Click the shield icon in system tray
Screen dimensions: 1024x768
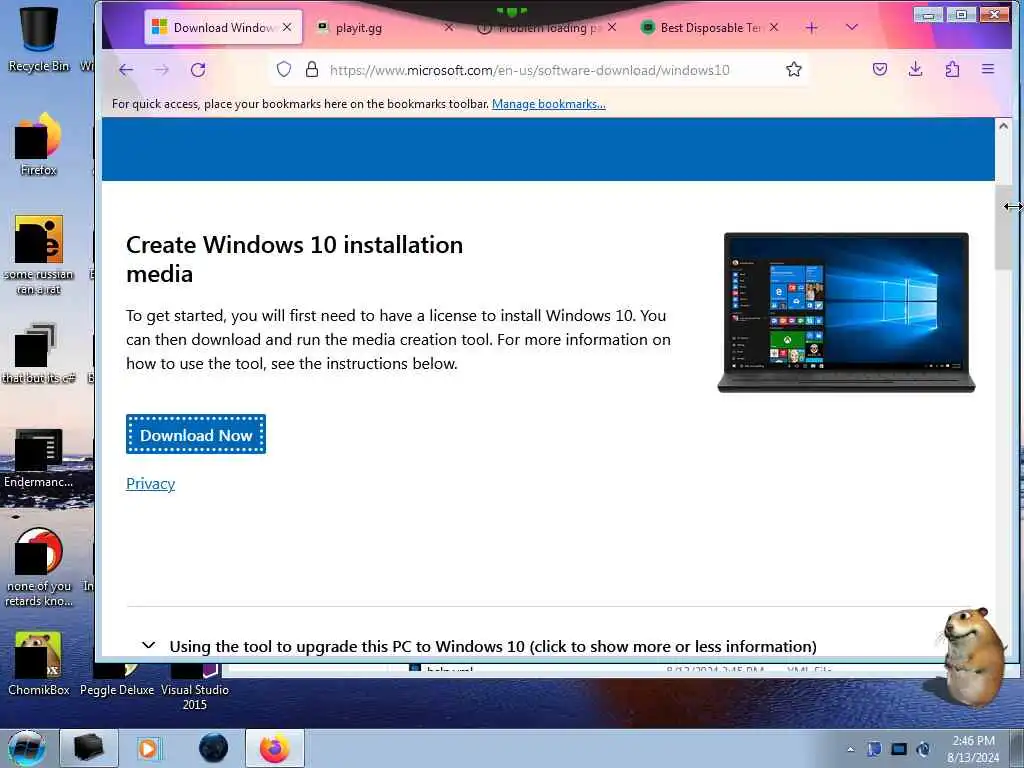point(874,749)
